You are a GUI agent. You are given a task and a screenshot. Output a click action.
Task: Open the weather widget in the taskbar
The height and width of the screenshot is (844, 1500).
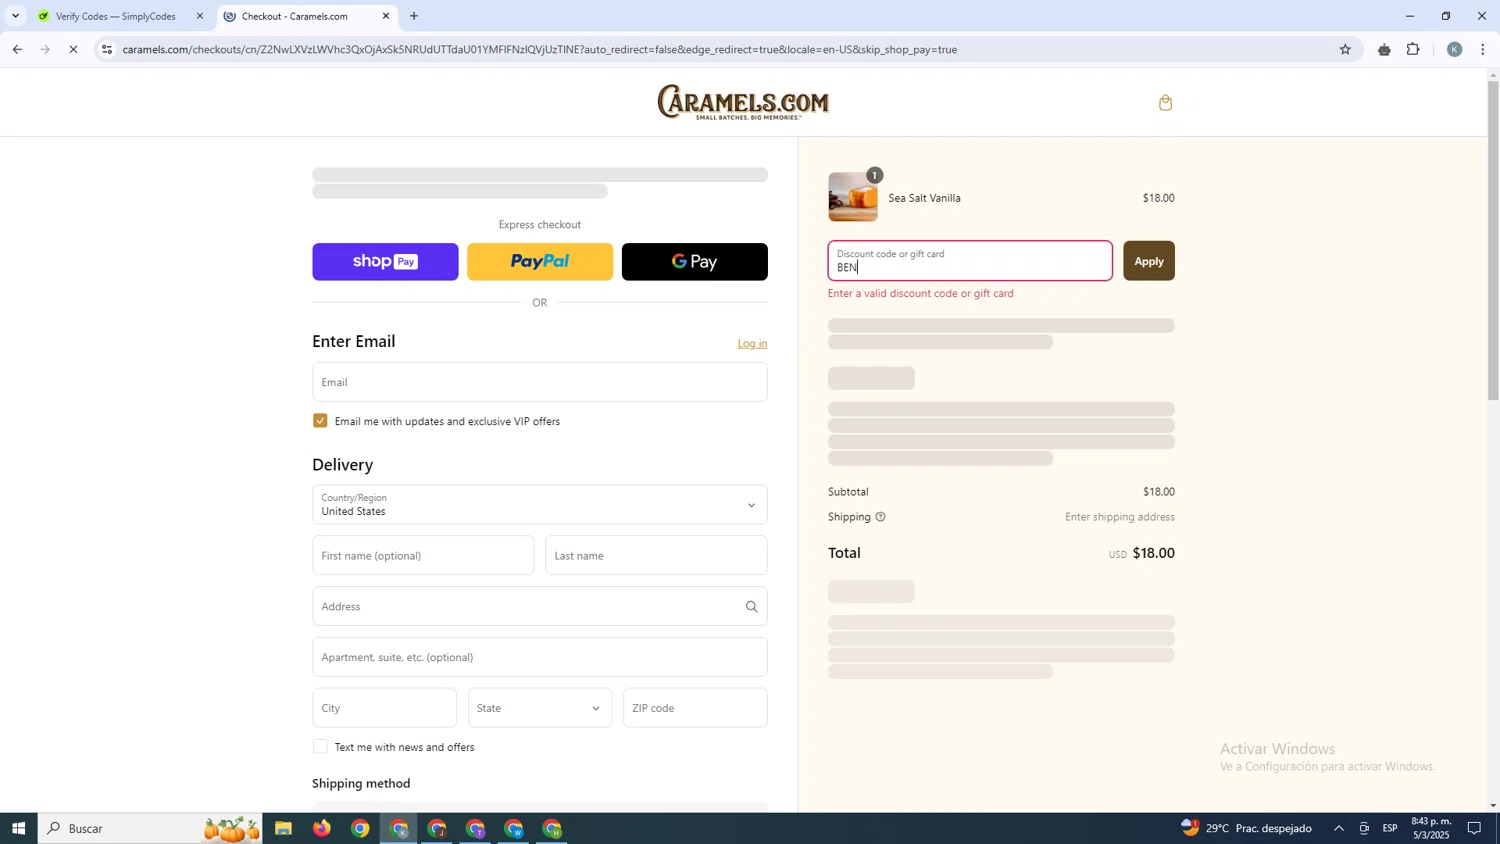1246,828
